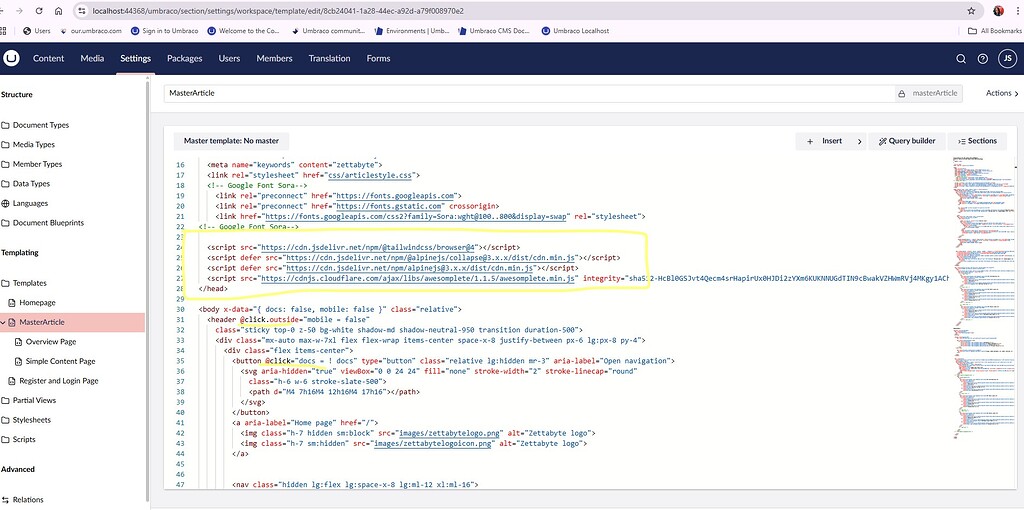Open the search magnifier icon

pyautogui.click(x=961, y=58)
